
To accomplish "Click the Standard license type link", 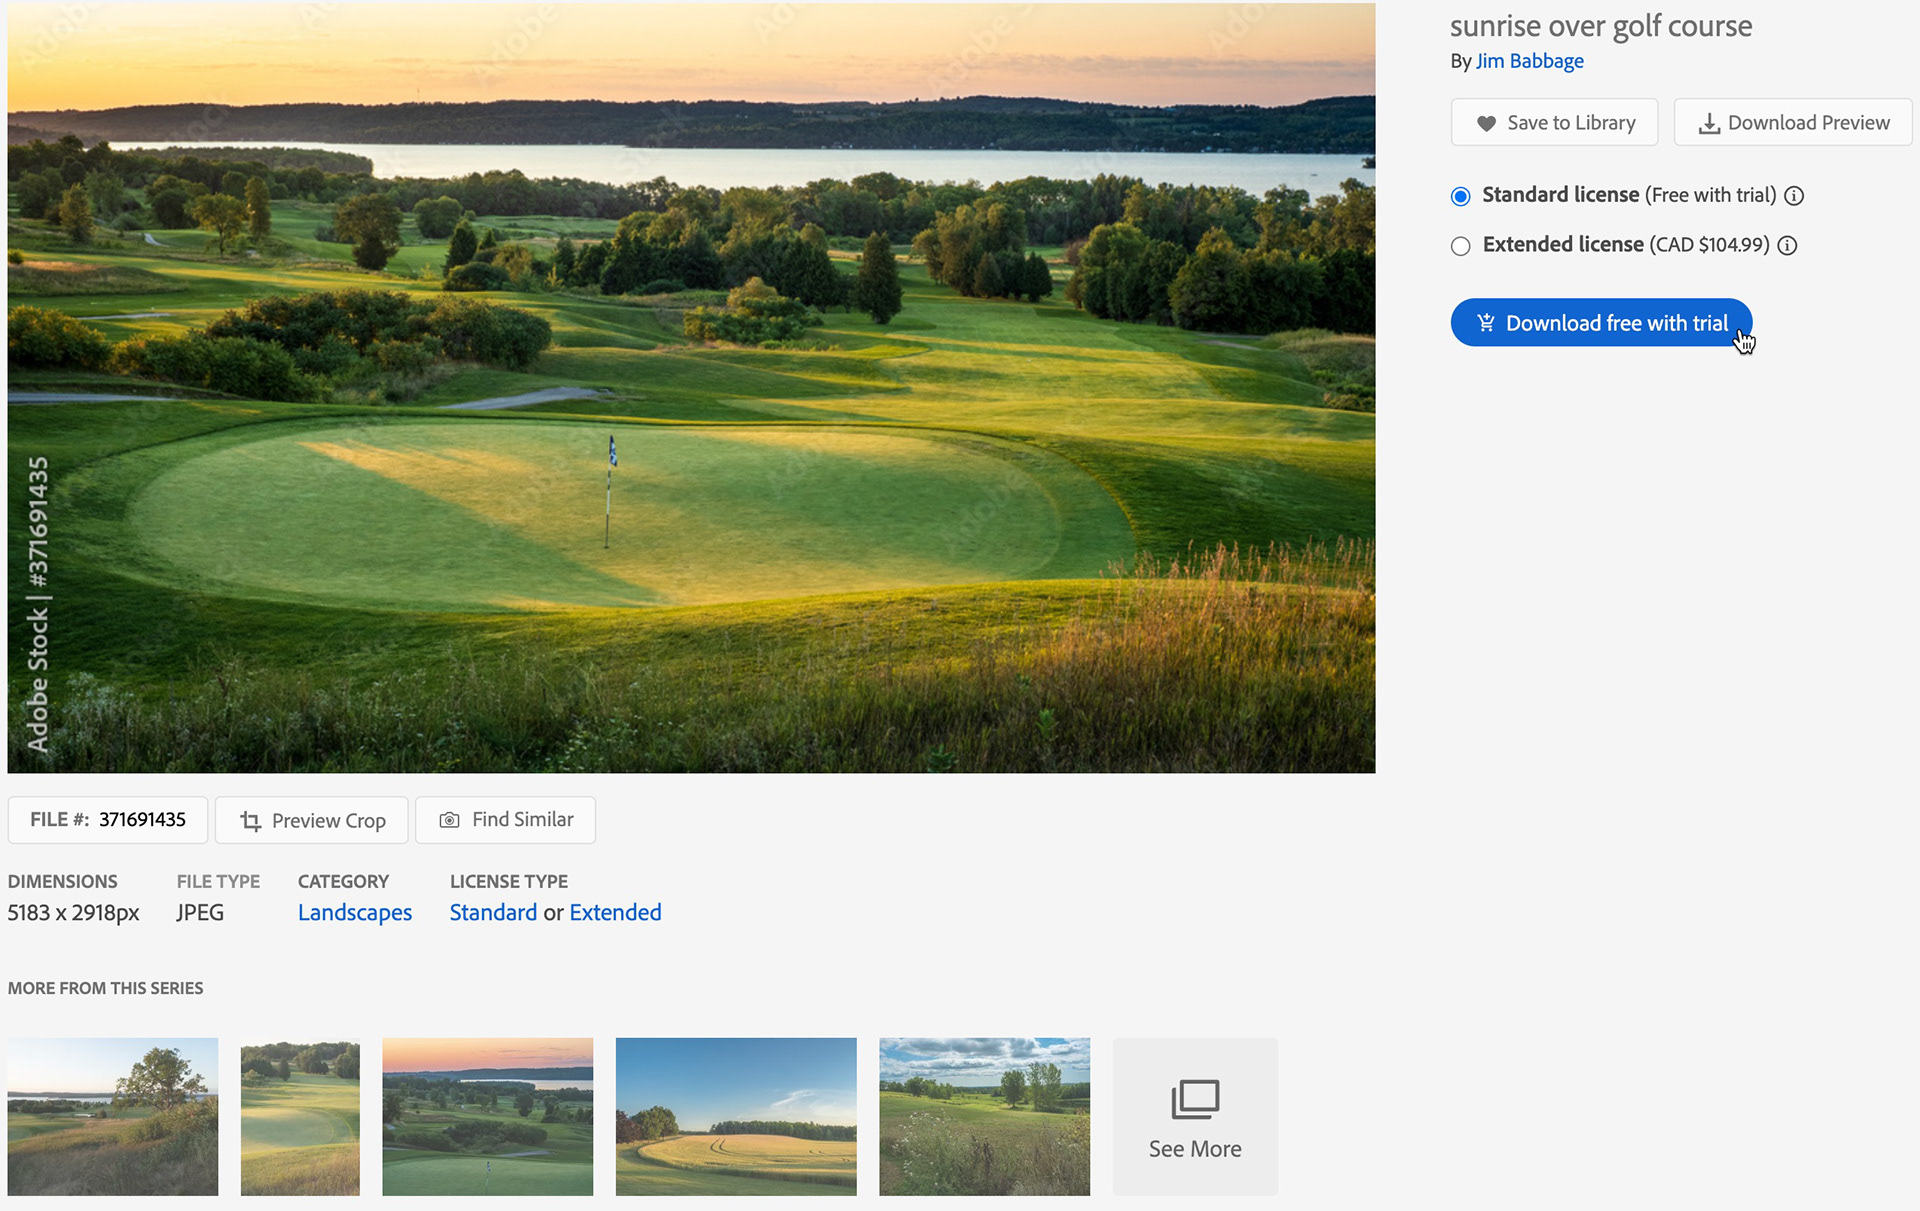I will click(493, 913).
